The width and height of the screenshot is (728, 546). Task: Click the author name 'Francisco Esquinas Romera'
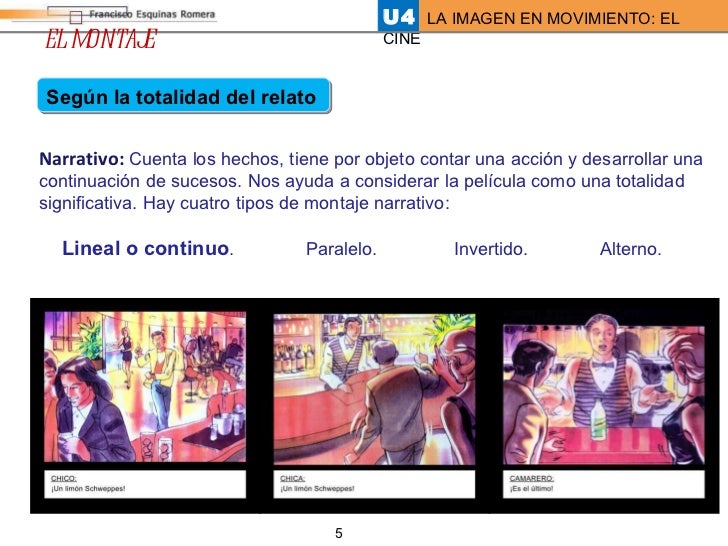pyautogui.click(x=152, y=14)
